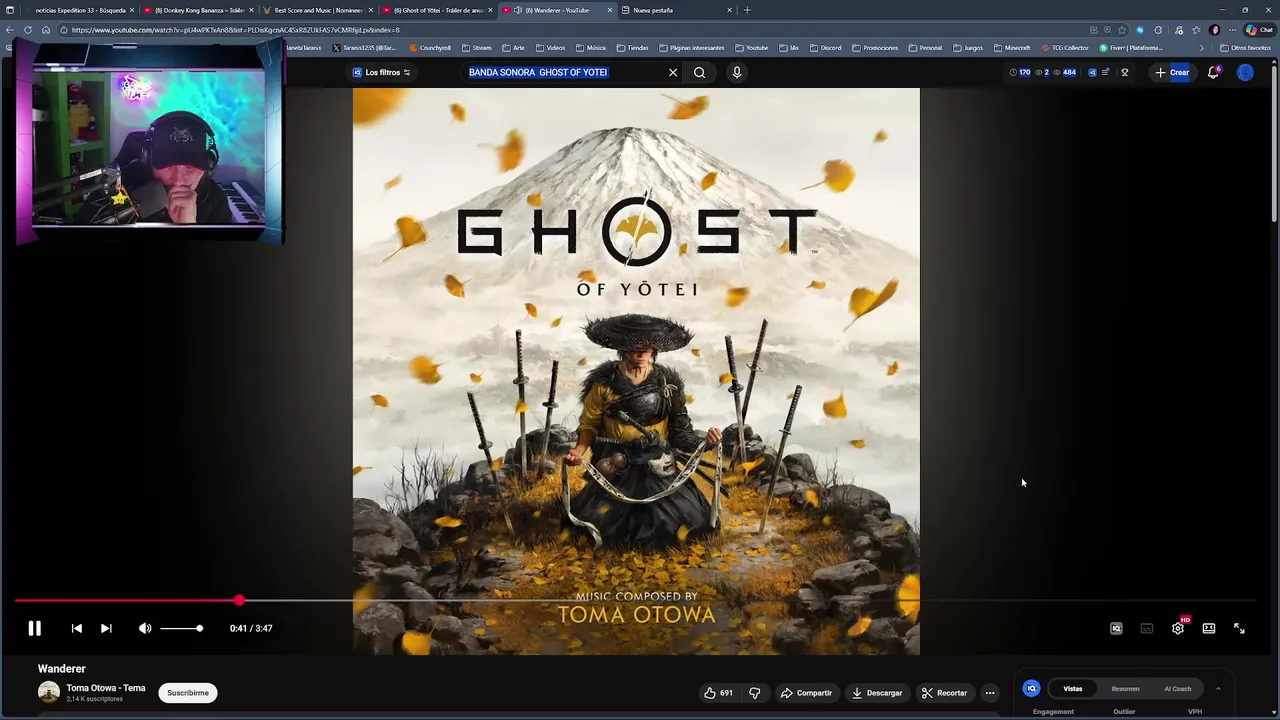Image resolution: width=1280 pixels, height=720 pixels.
Task: Collapse the IQ panel chevron
Action: point(1218,689)
